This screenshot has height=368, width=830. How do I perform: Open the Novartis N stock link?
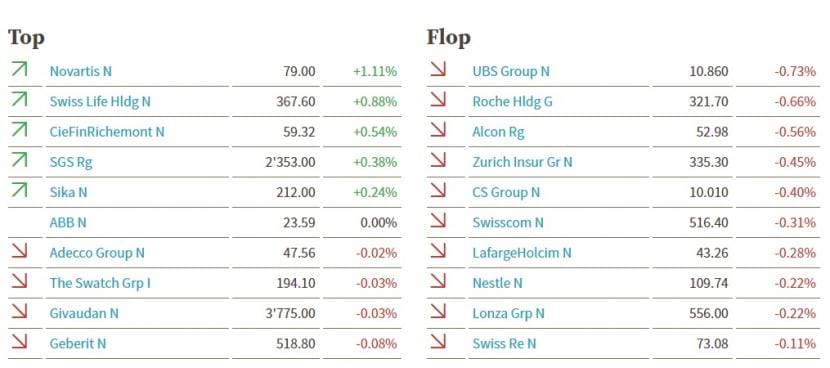click(x=80, y=71)
